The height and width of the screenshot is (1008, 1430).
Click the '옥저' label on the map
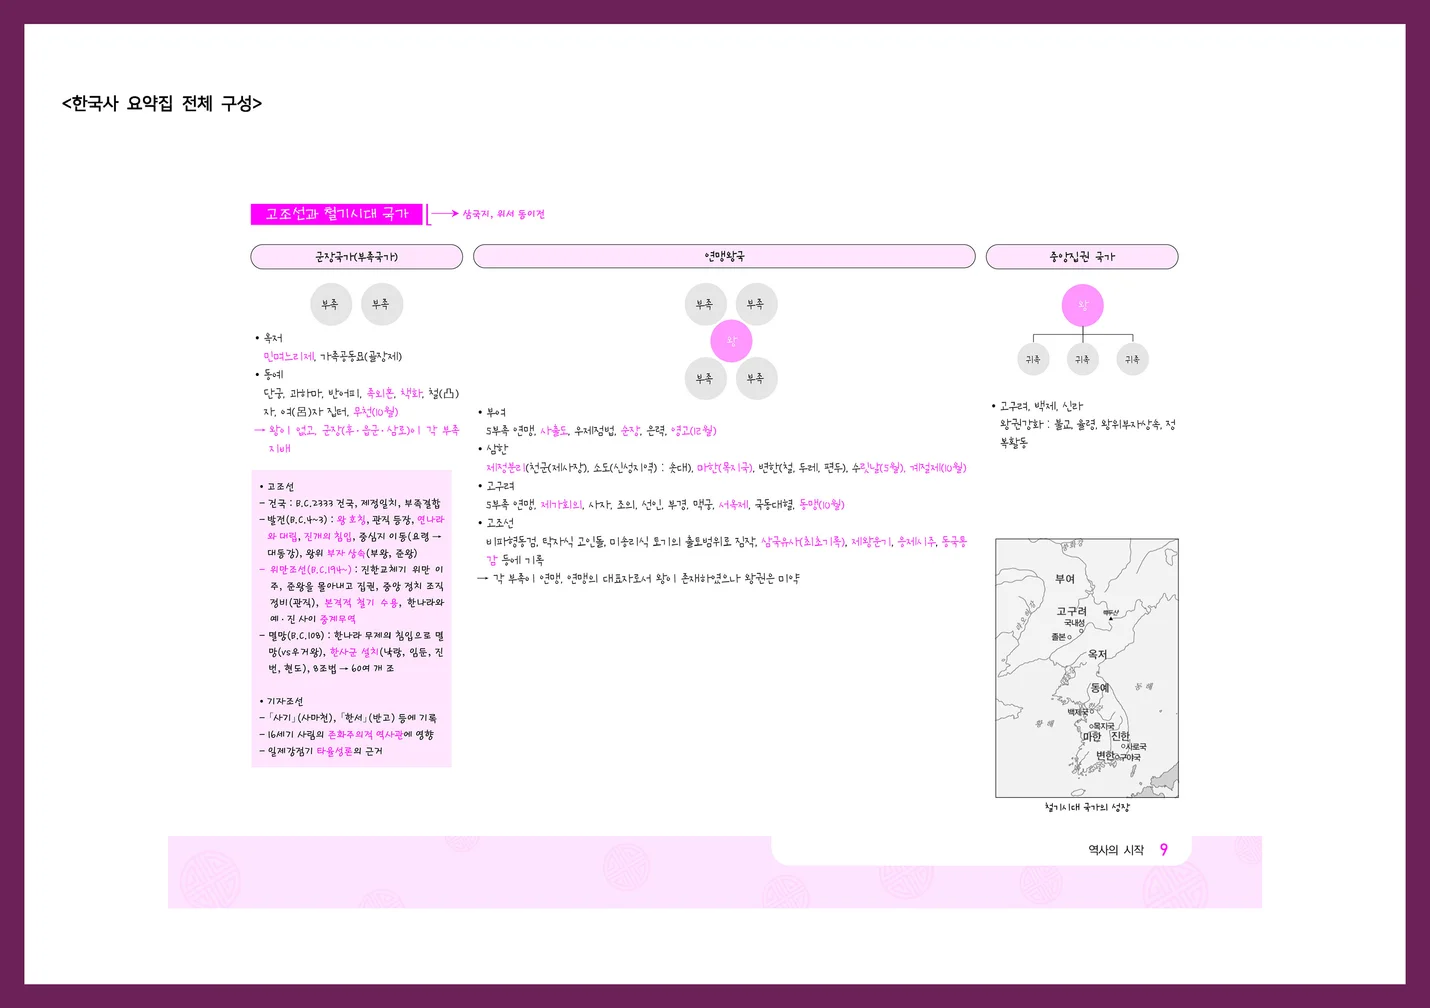click(1097, 654)
